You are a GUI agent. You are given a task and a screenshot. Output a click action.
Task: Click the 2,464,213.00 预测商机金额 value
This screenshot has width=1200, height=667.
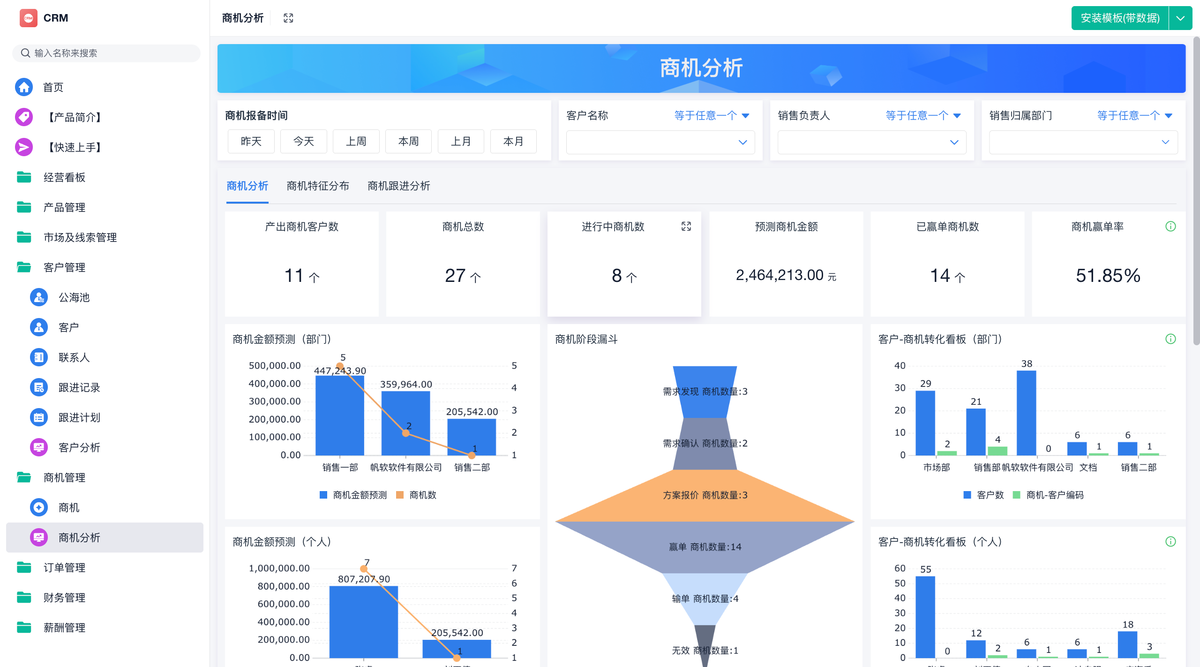[x=780, y=275]
